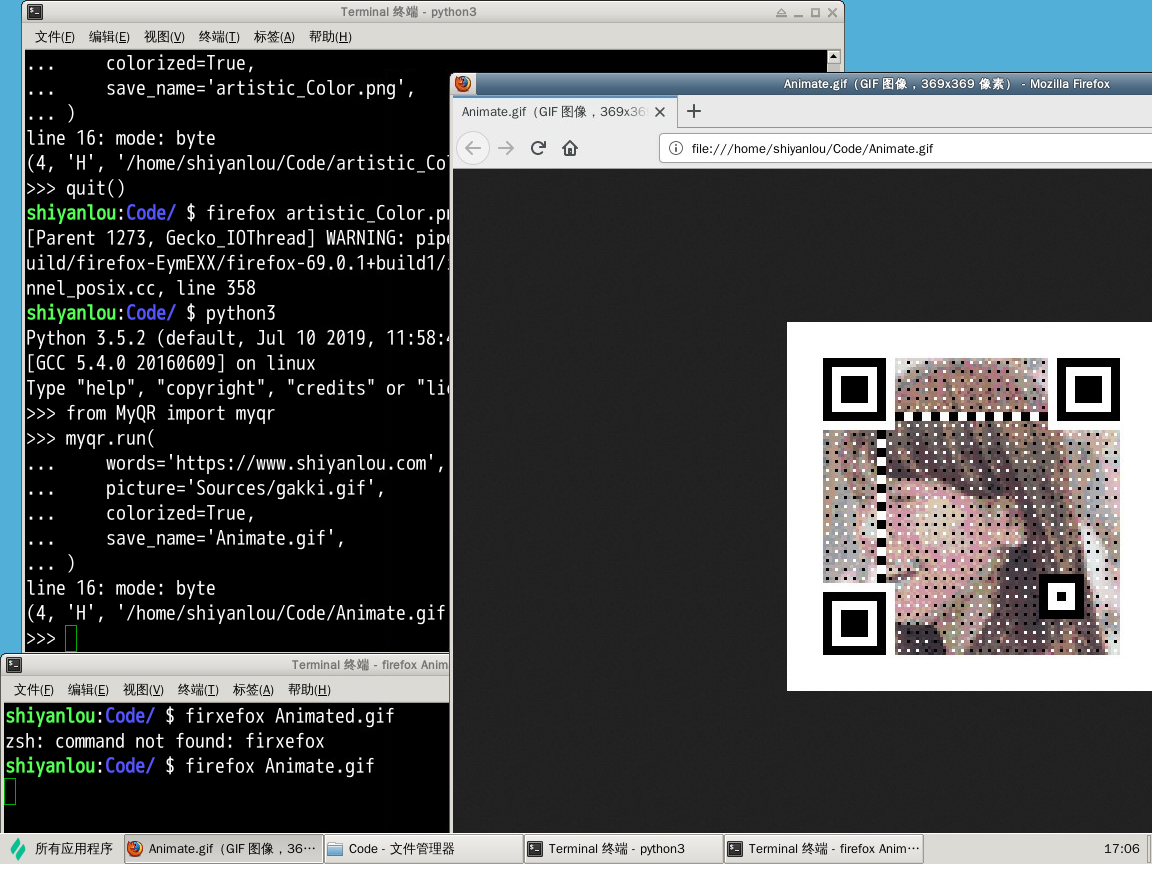Click 'Terminal 终端 - python3' title bar
This screenshot has width=1152, height=896.
(x=408, y=12)
